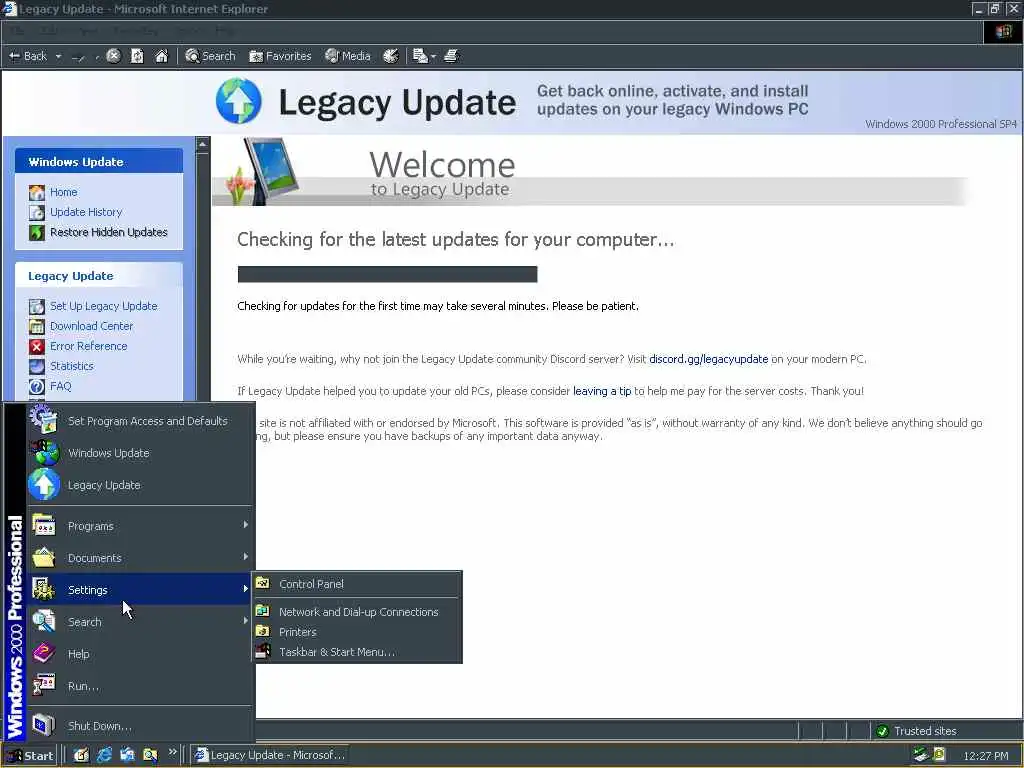
Task: Click the Download Center icon
Action: tap(37, 326)
